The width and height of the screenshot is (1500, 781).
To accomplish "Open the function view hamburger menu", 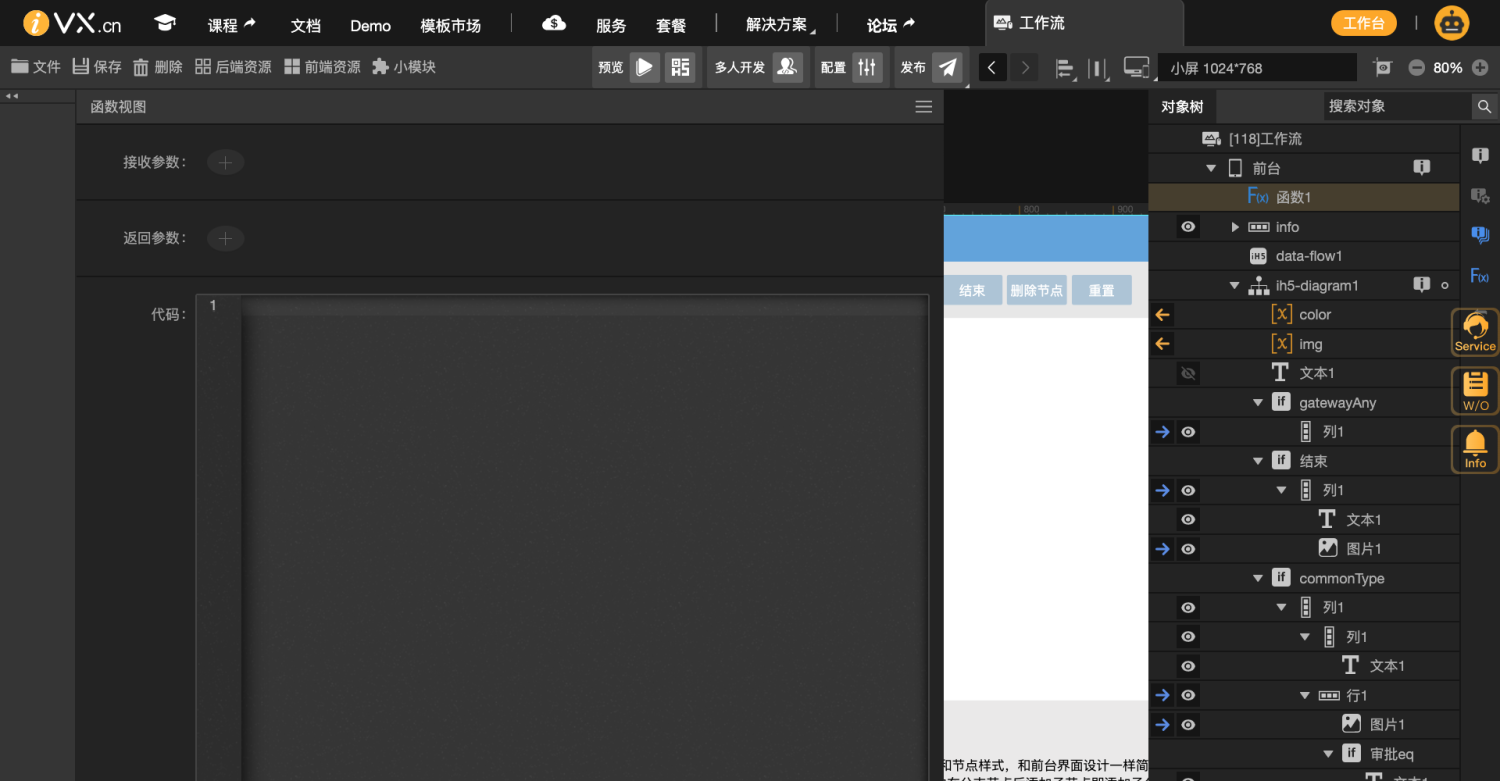I will coord(924,107).
